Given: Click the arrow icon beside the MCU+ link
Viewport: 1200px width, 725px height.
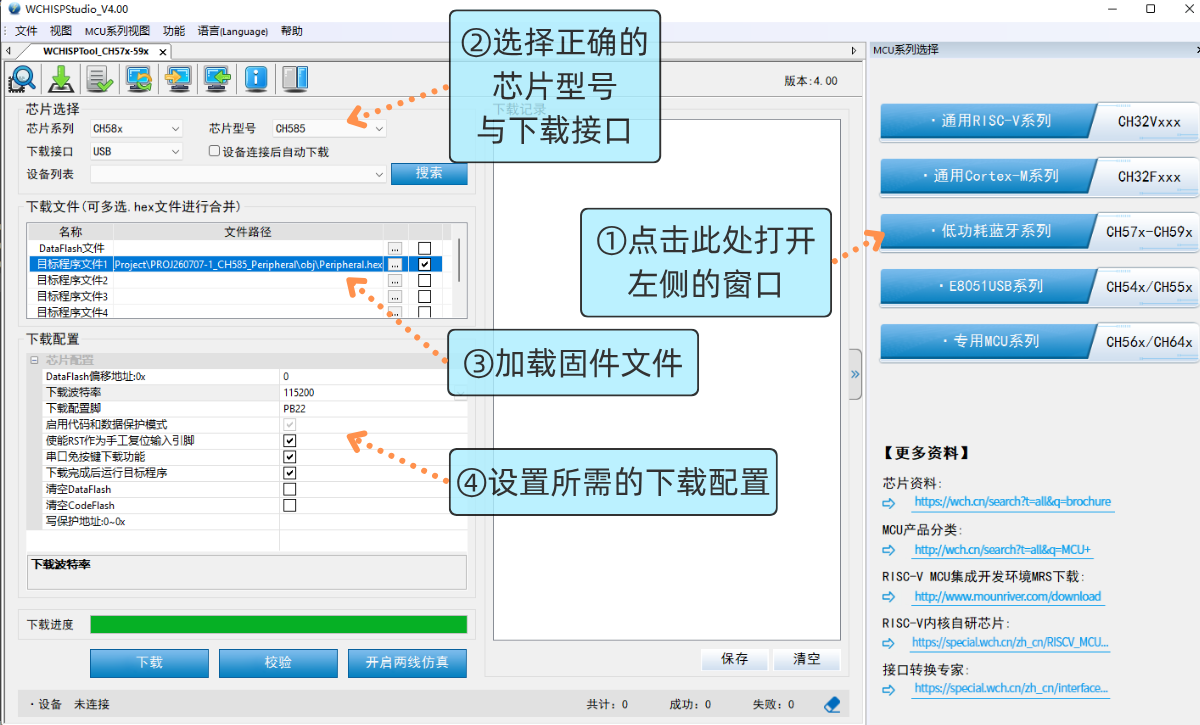Looking at the screenshot, I should [x=889, y=550].
